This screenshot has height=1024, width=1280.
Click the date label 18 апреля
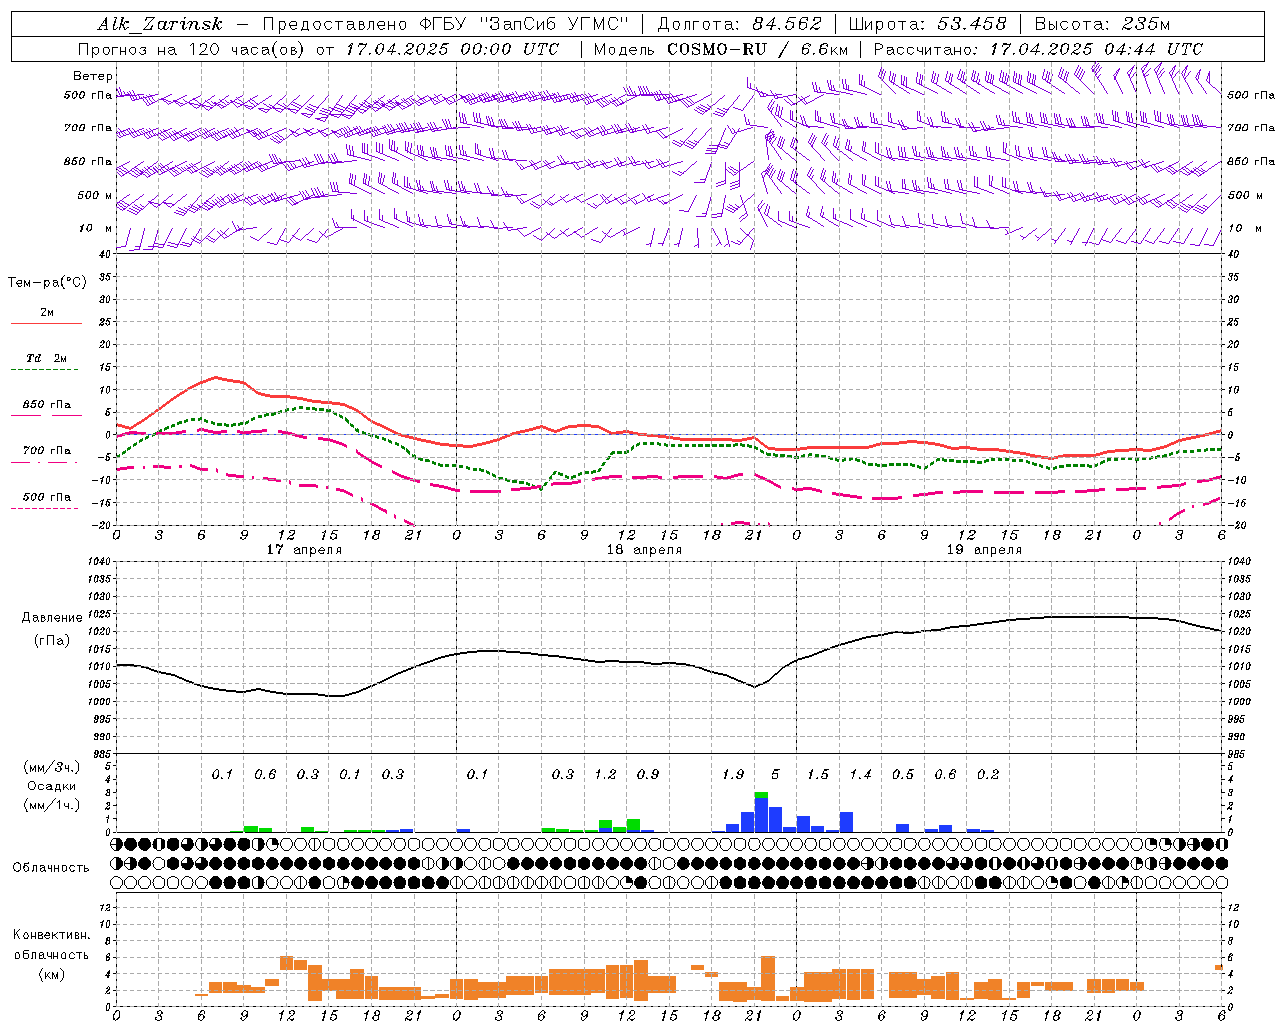tap(644, 550)
